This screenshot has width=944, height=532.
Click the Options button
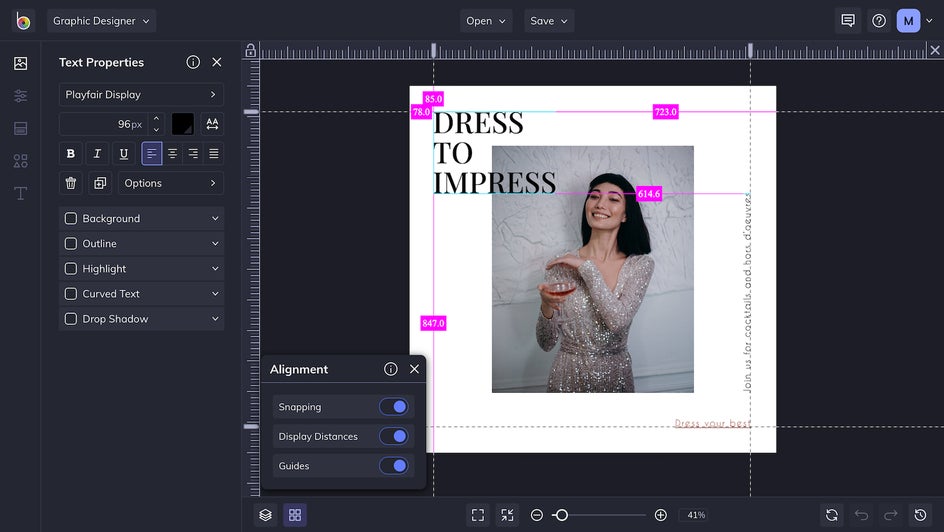(170, 183)
